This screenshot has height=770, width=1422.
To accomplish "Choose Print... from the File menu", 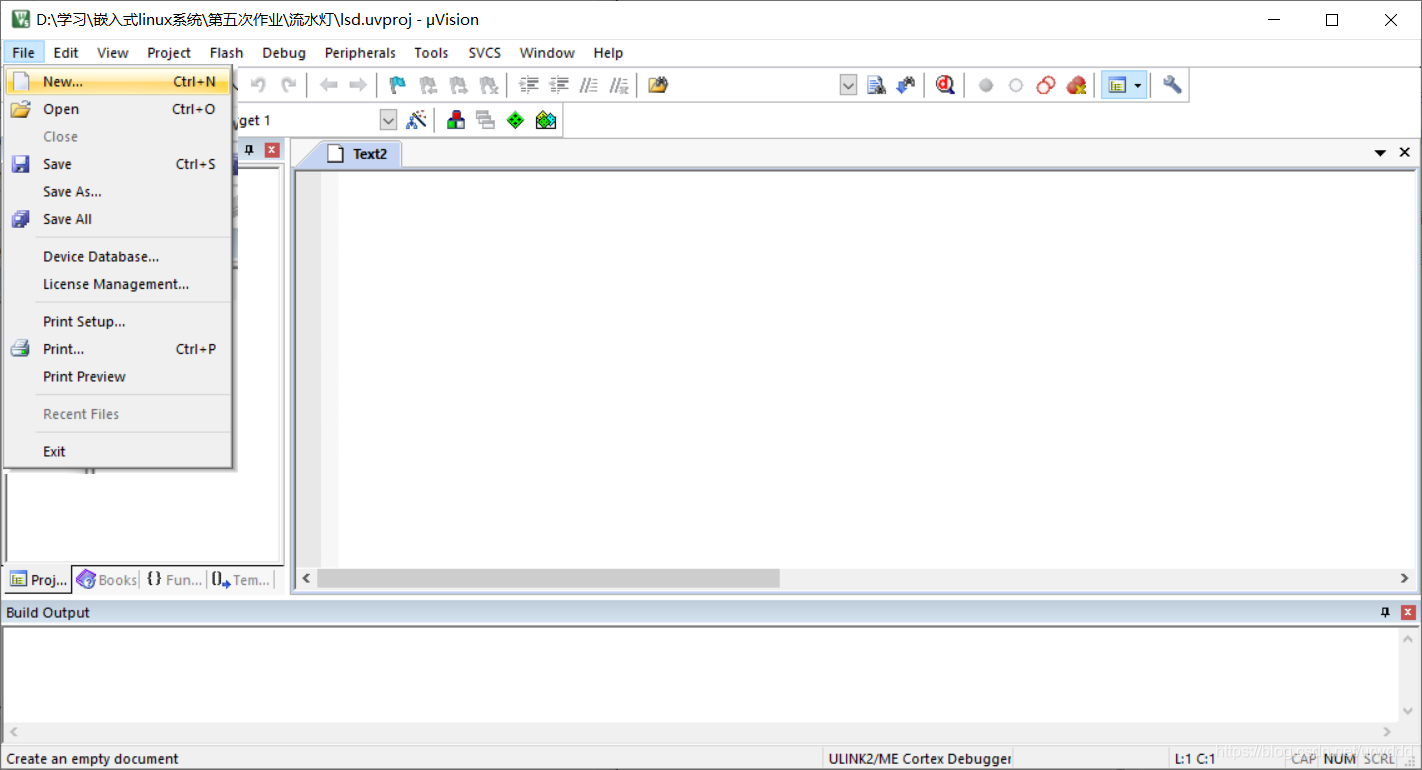I will pos(119,349).
